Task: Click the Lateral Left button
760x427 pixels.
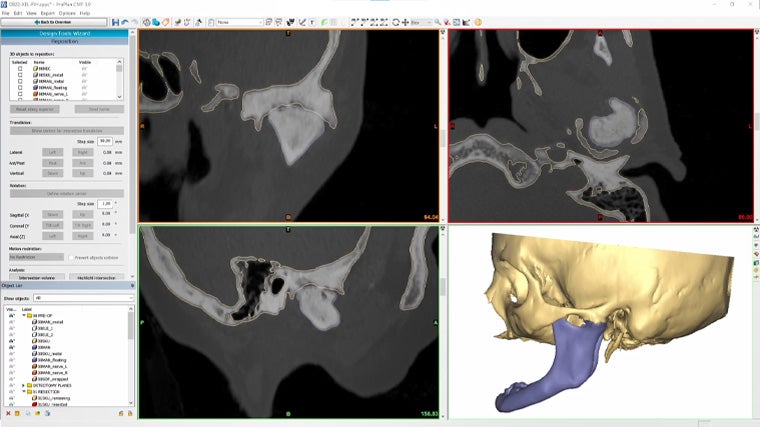Action: (x=52, y=152)
